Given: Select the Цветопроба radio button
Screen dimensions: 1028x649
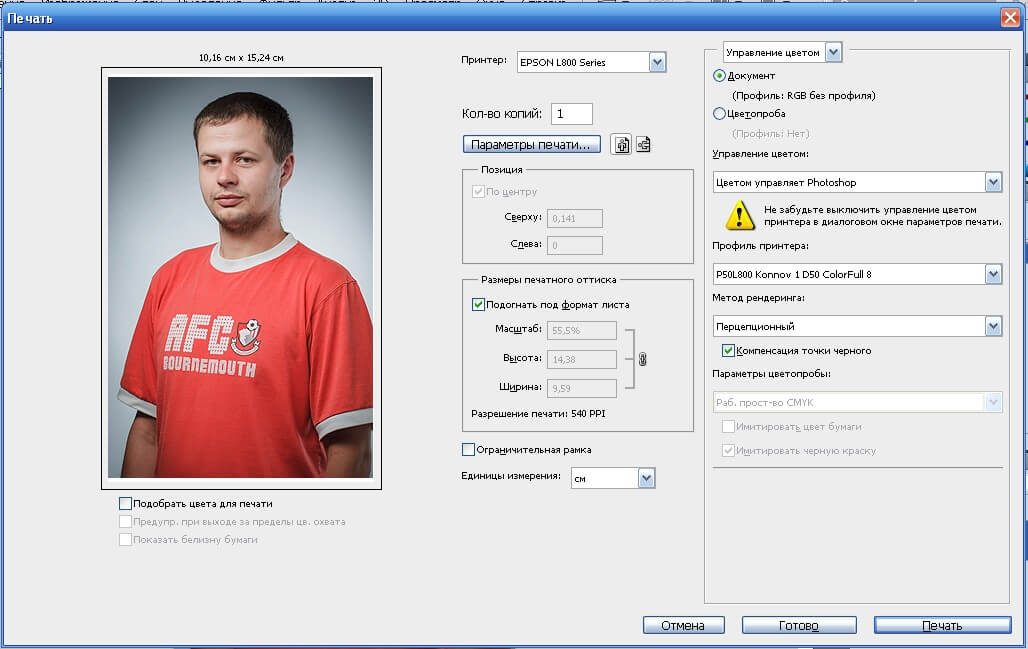Looking at the screenshot, I should coord(719,113).
